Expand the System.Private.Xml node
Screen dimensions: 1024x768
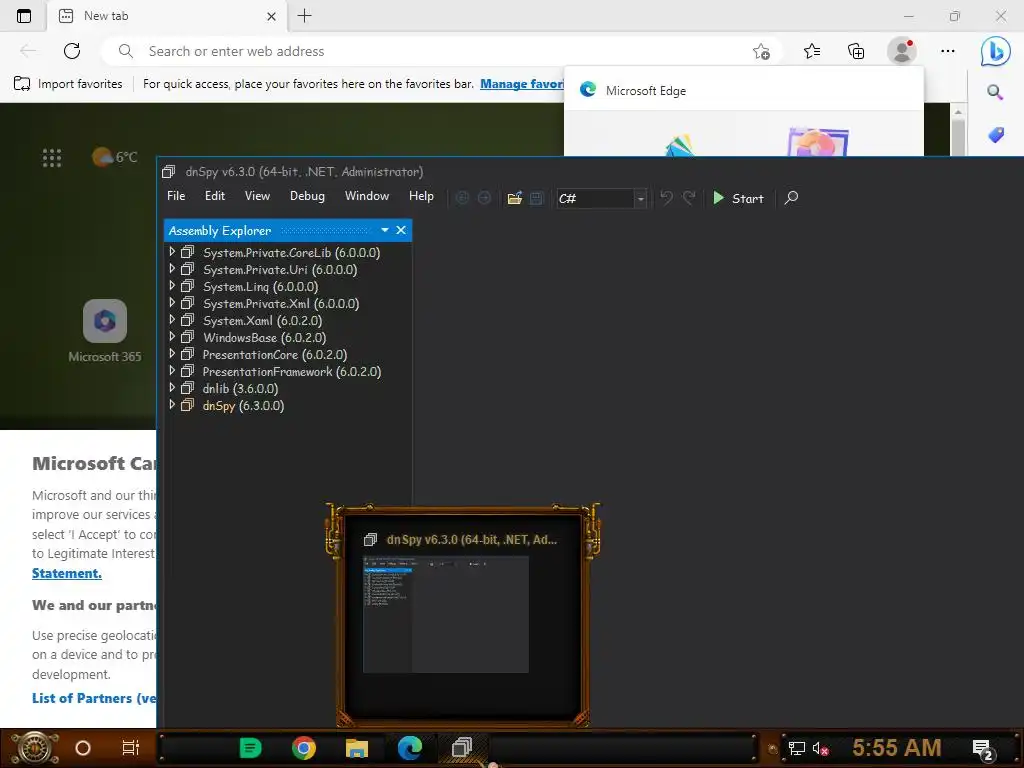coord(172,302)
